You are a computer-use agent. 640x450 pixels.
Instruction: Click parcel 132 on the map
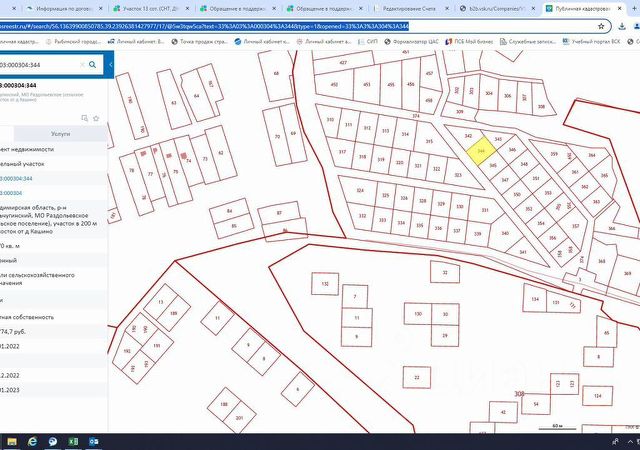[325, 283]
